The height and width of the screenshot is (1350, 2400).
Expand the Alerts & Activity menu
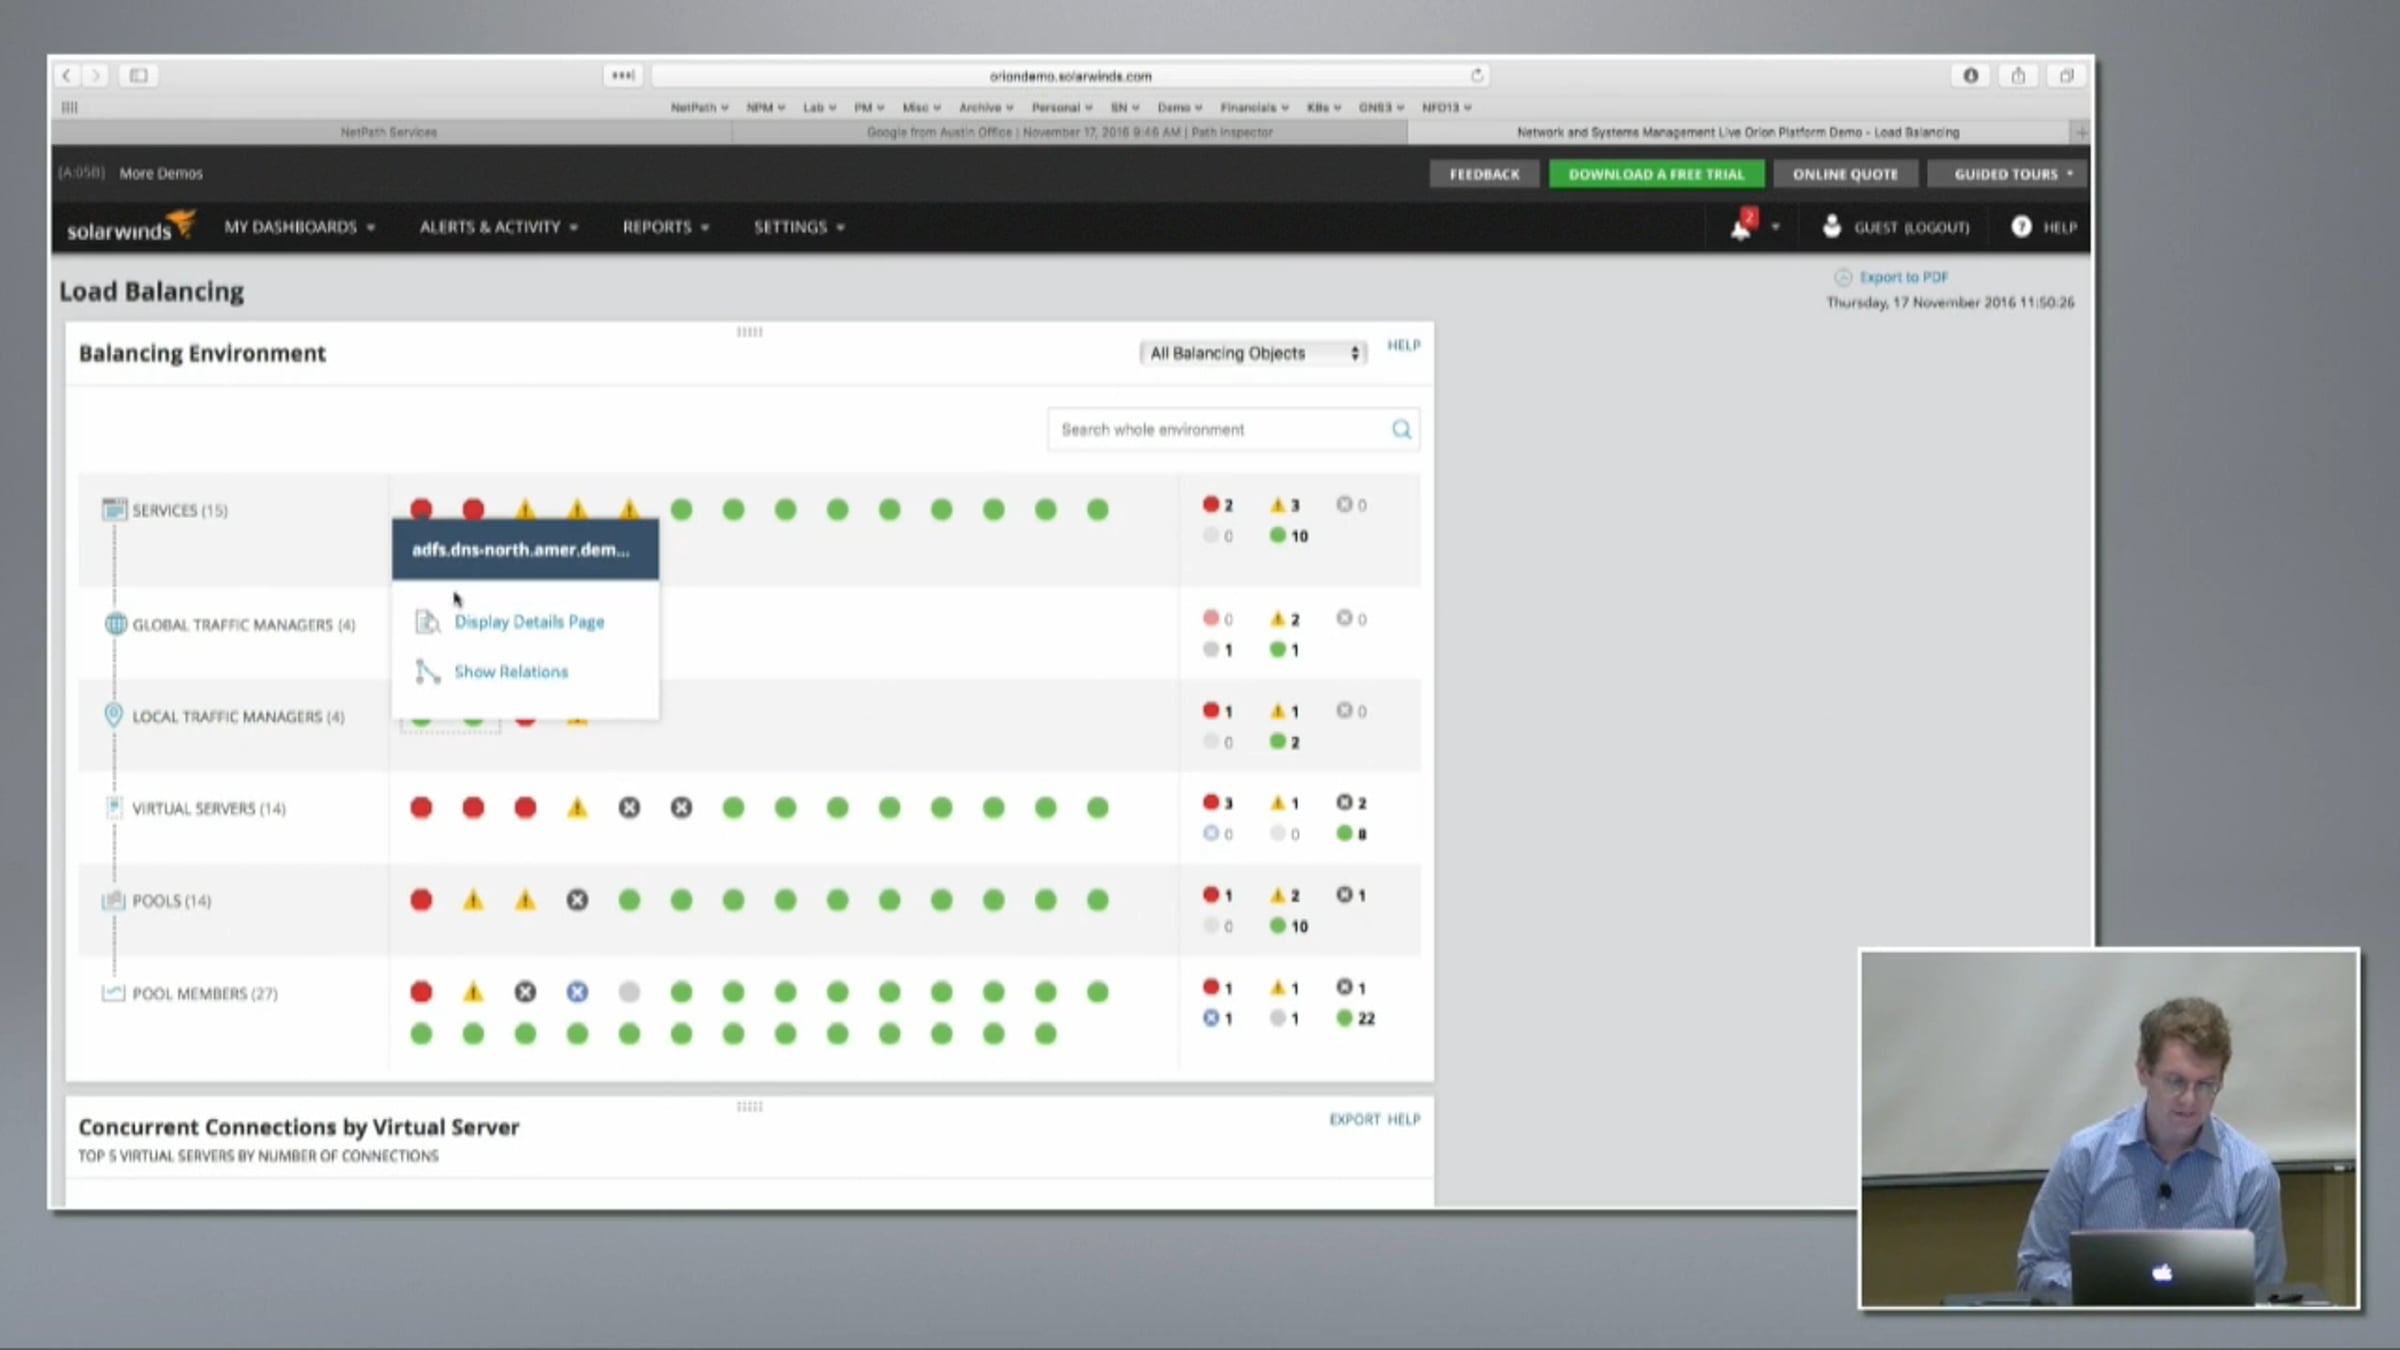point(498,227)
